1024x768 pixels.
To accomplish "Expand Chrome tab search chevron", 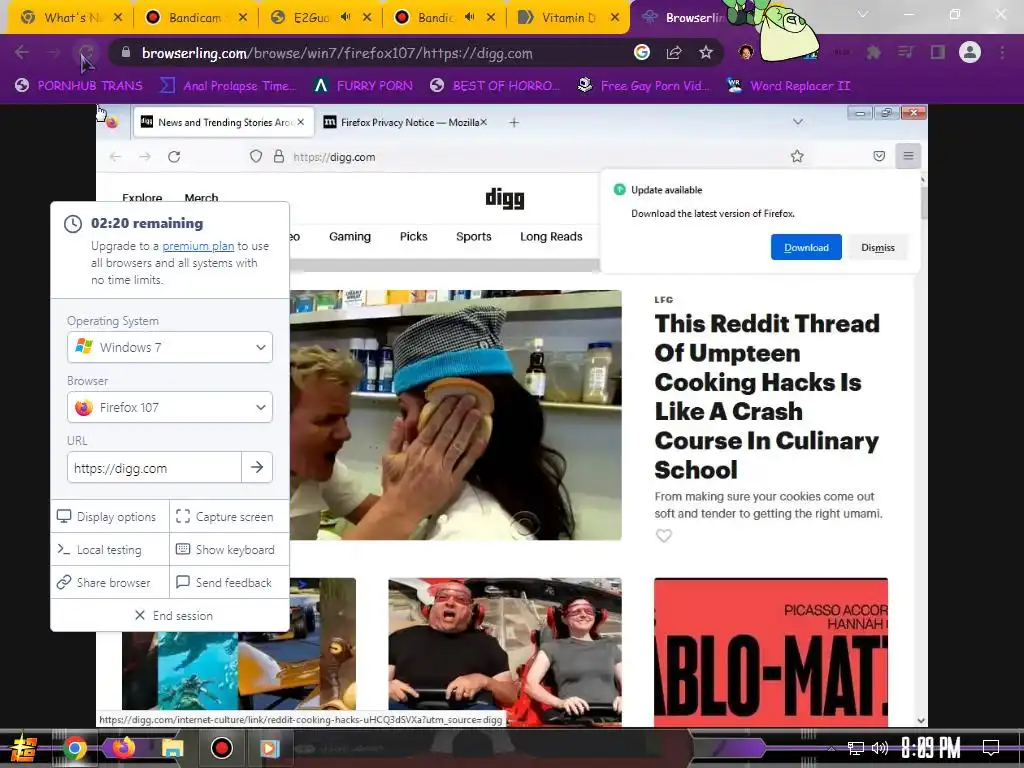I will coord(863,14).
